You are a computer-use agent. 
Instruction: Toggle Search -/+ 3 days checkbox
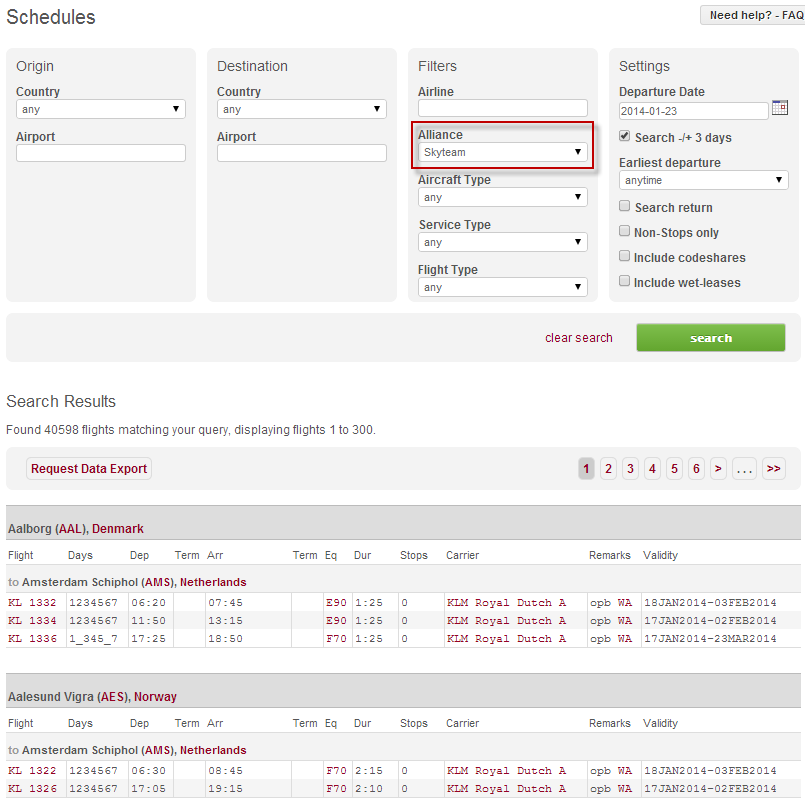[625, 137]
